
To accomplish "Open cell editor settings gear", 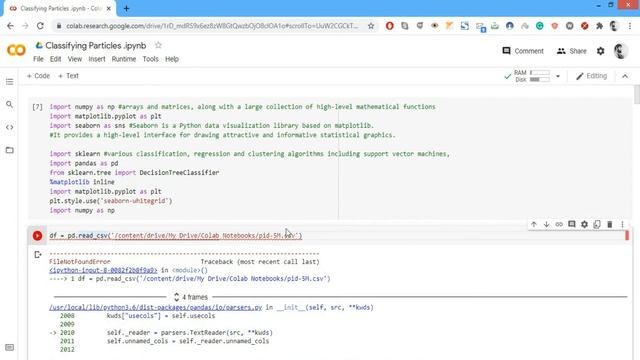I will tap(584, 224).
